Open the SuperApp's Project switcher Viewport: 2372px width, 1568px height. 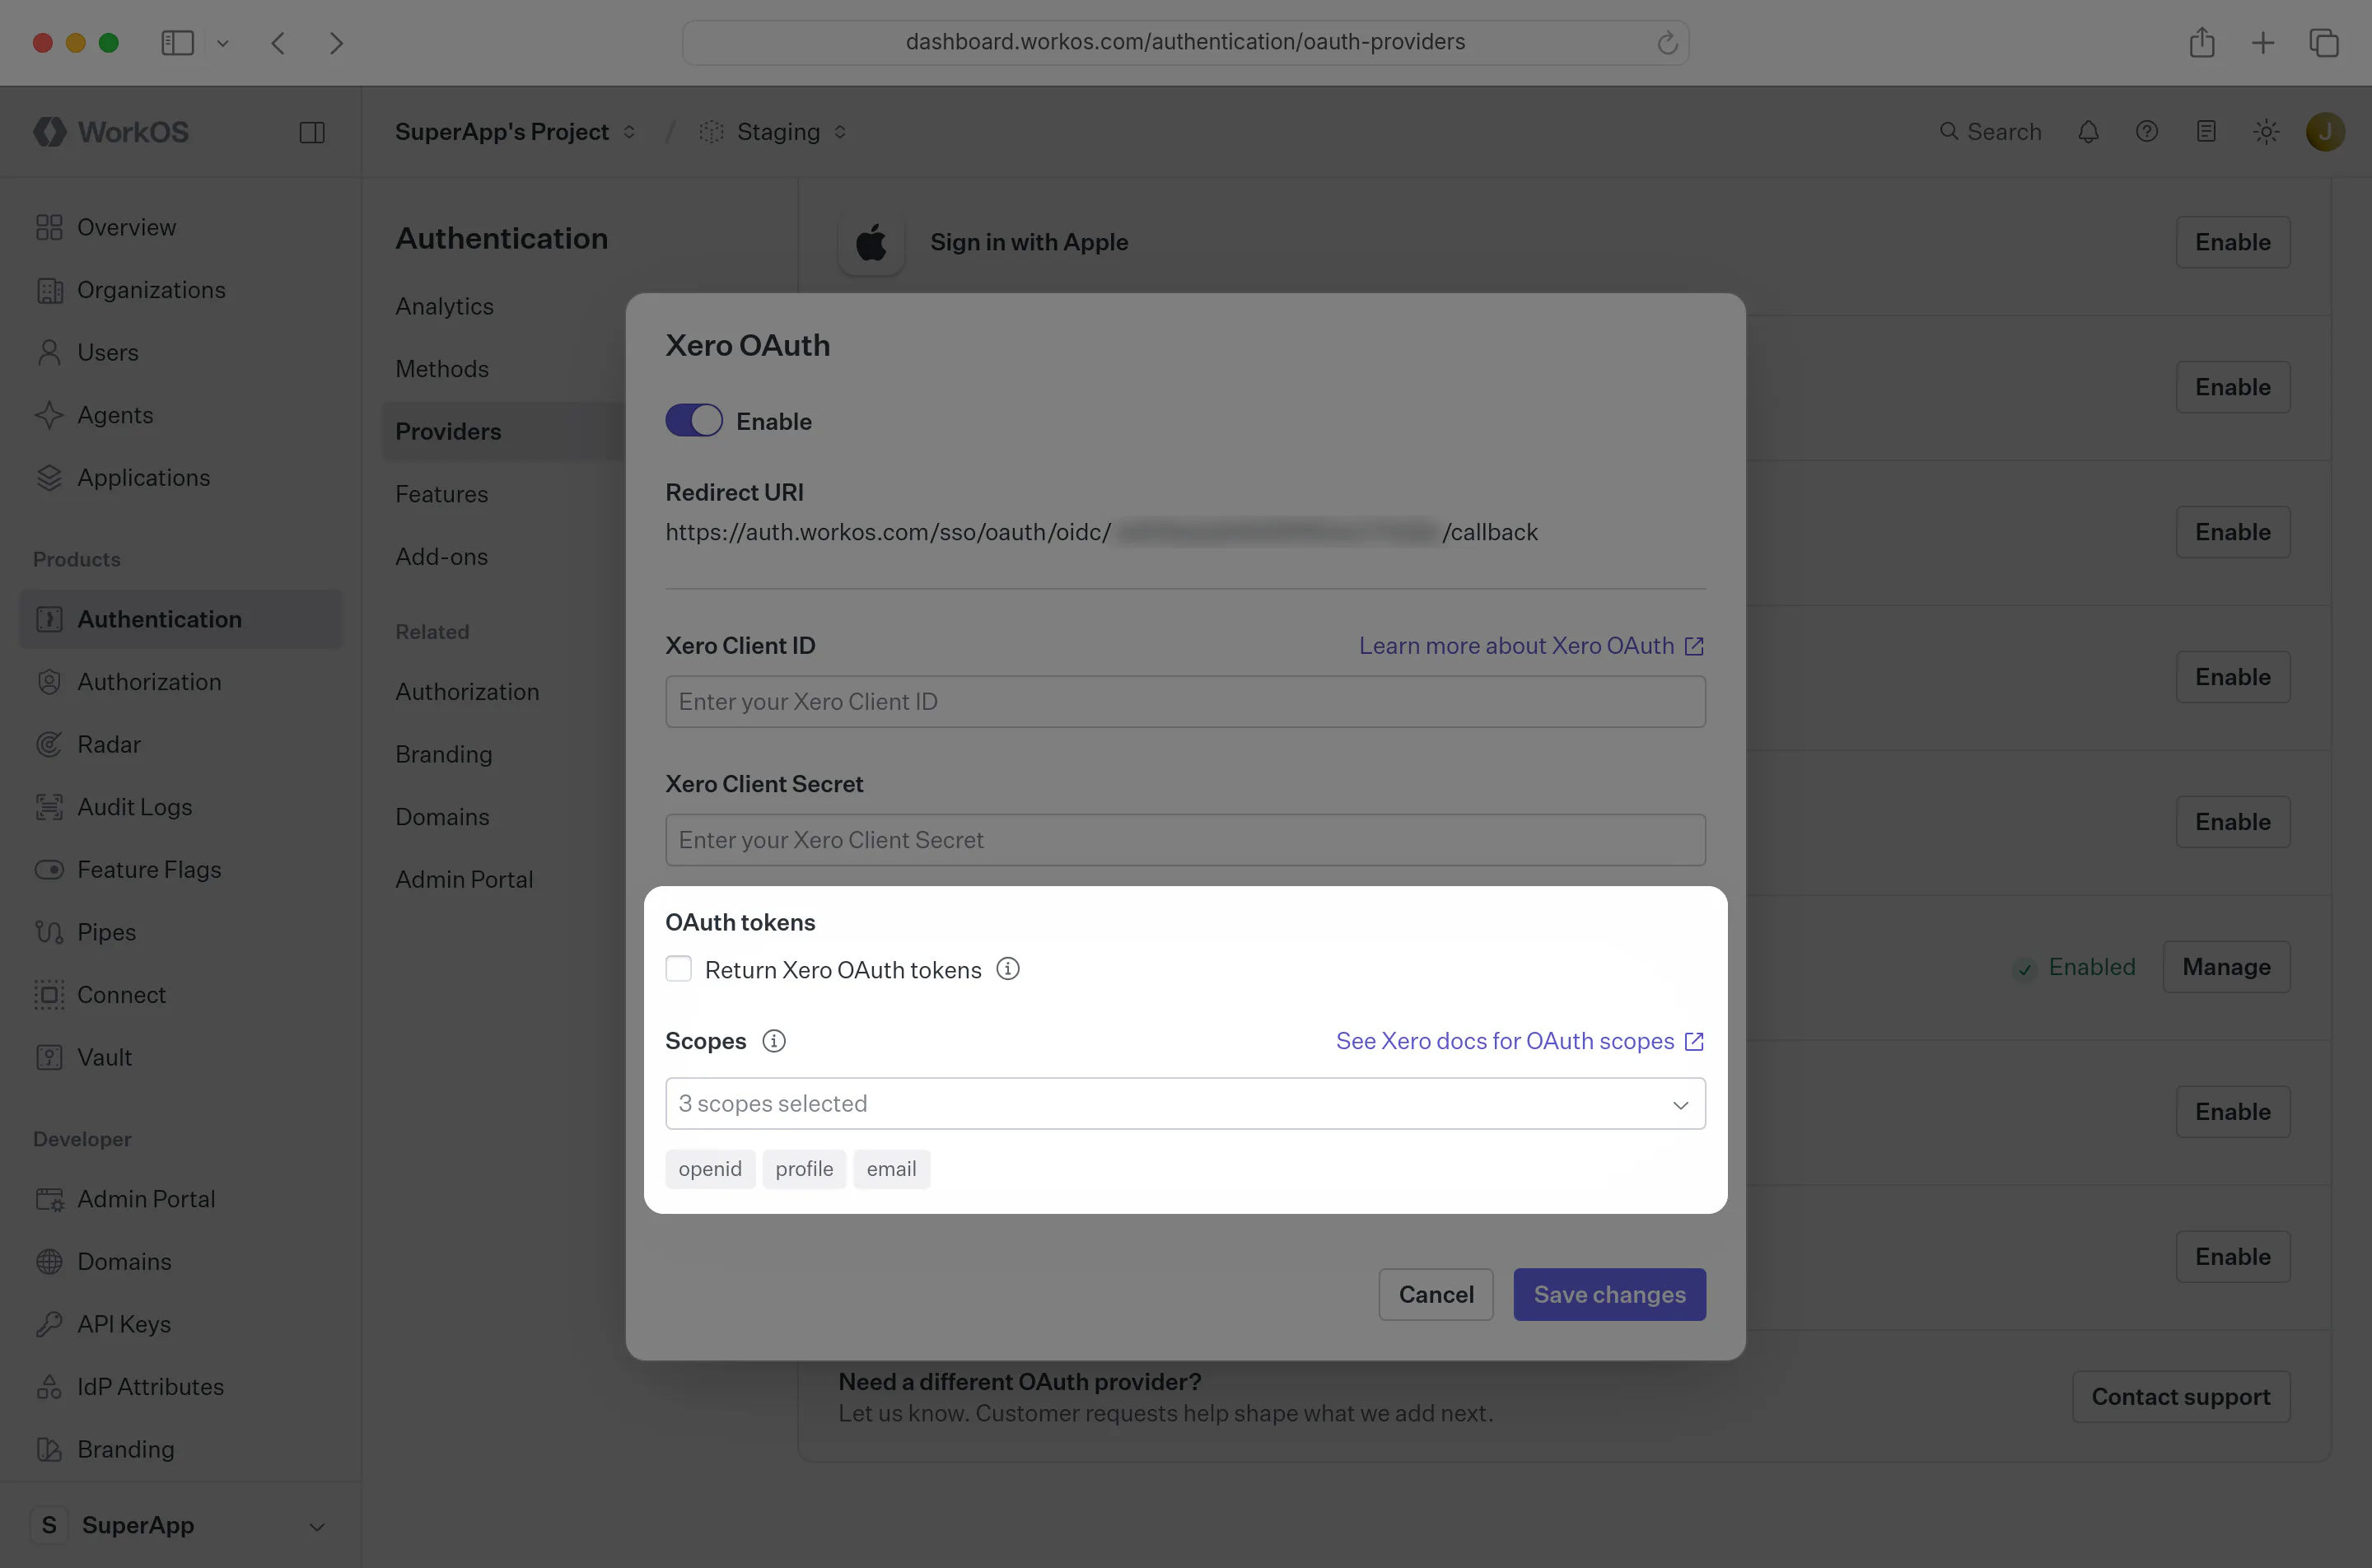pos(515,132)
